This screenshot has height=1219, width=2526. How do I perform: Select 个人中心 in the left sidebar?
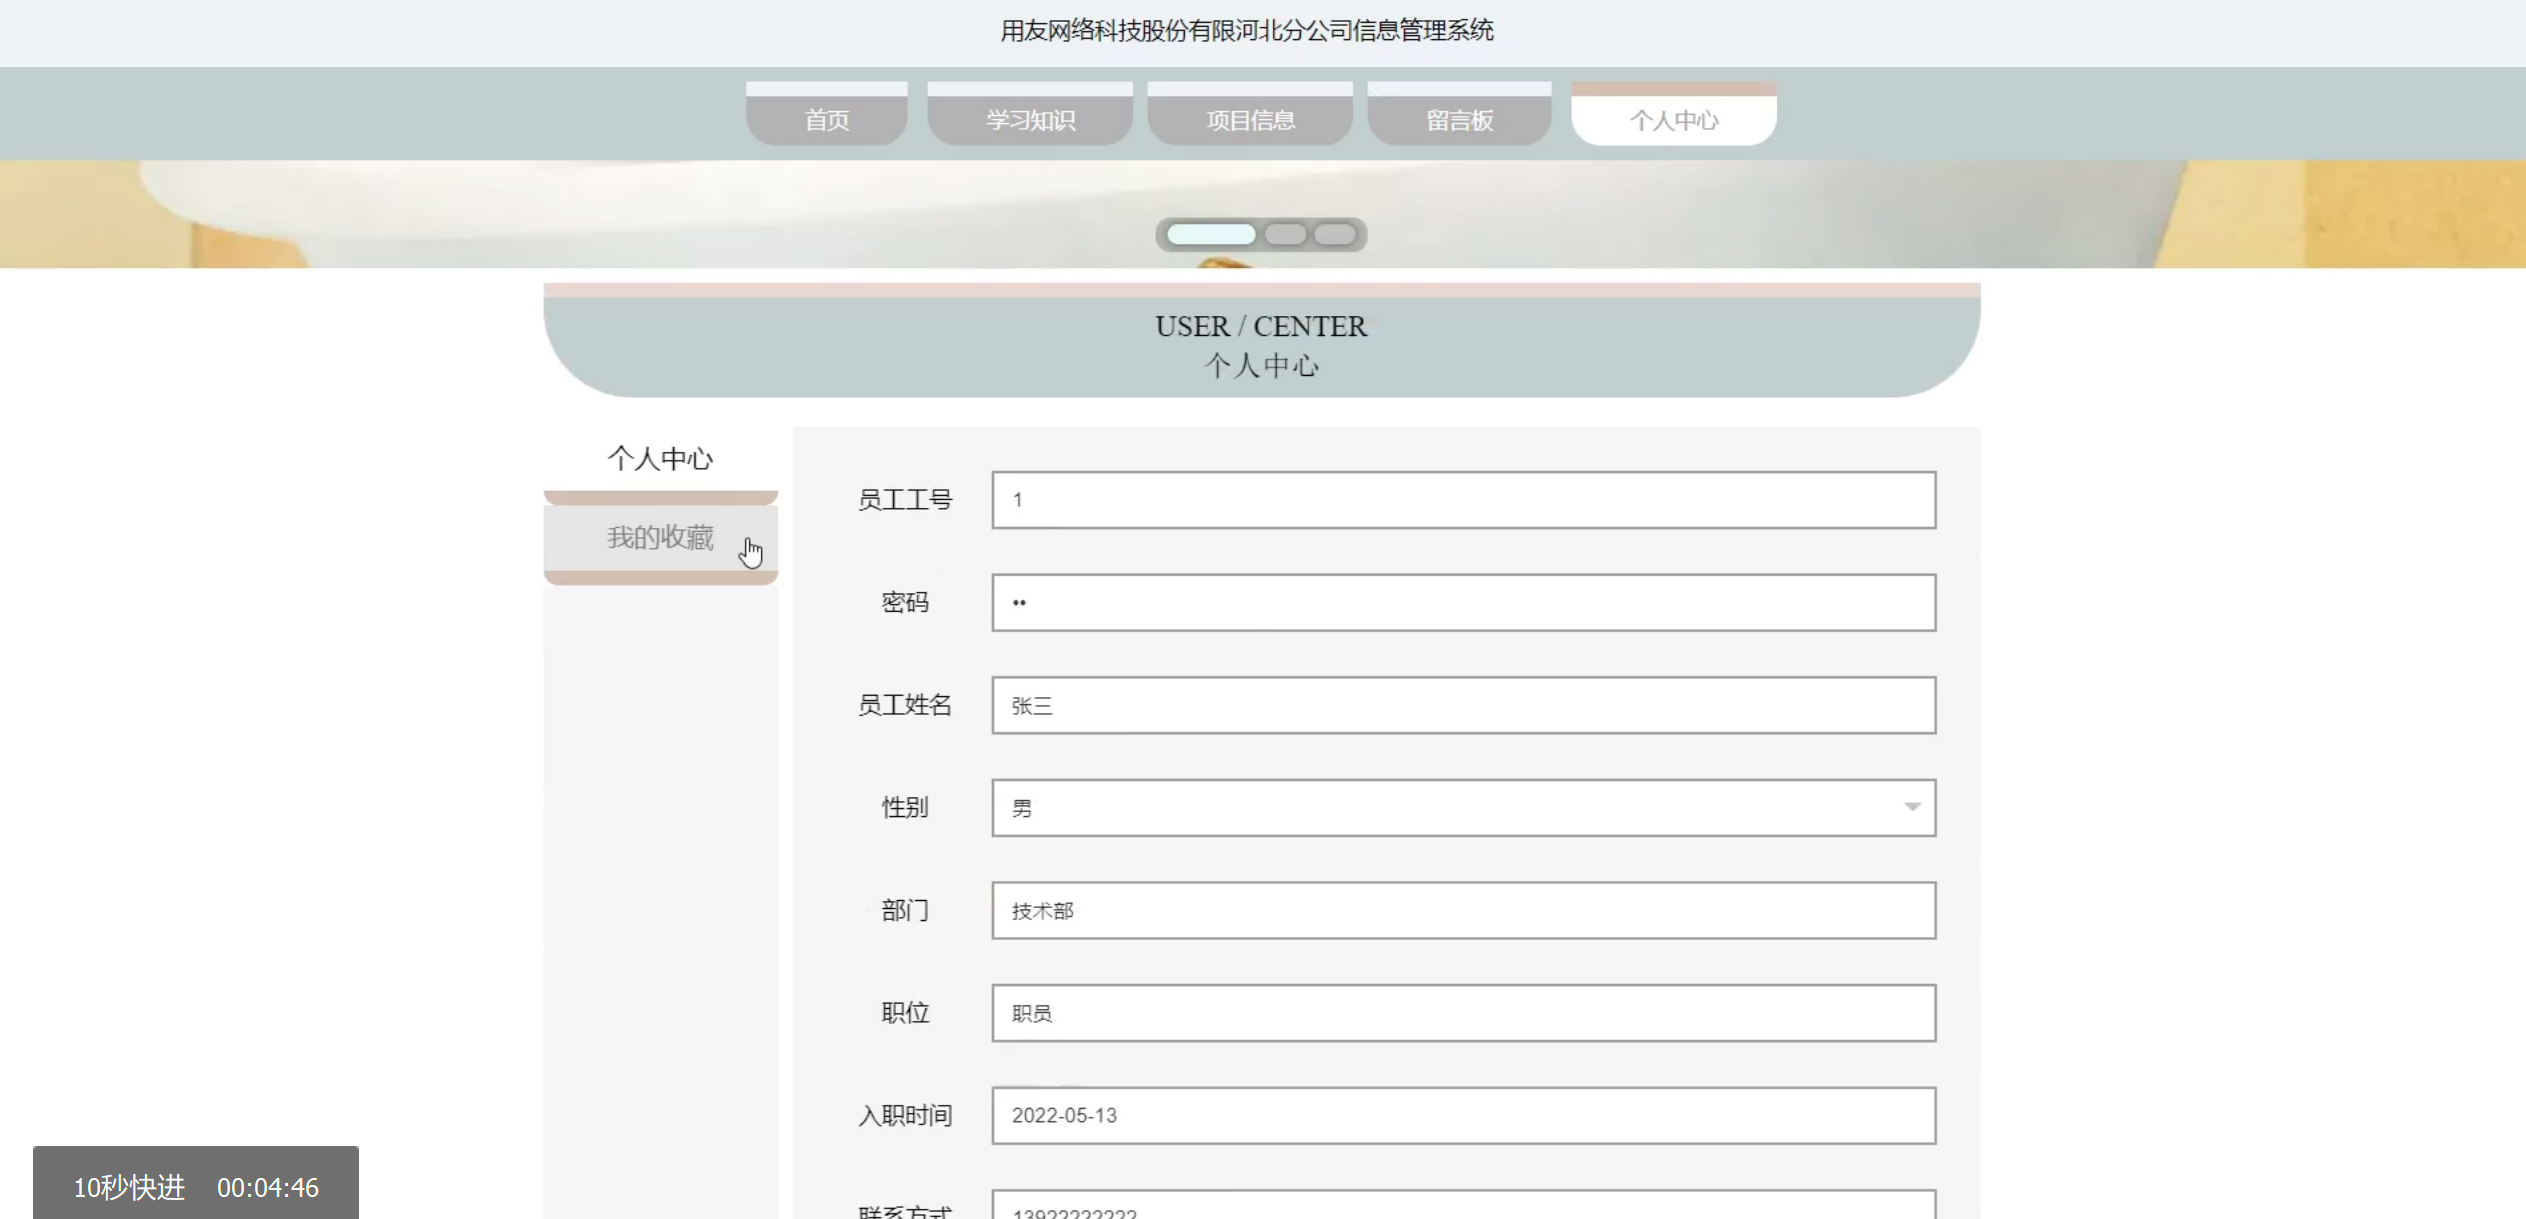coord(660,459)
